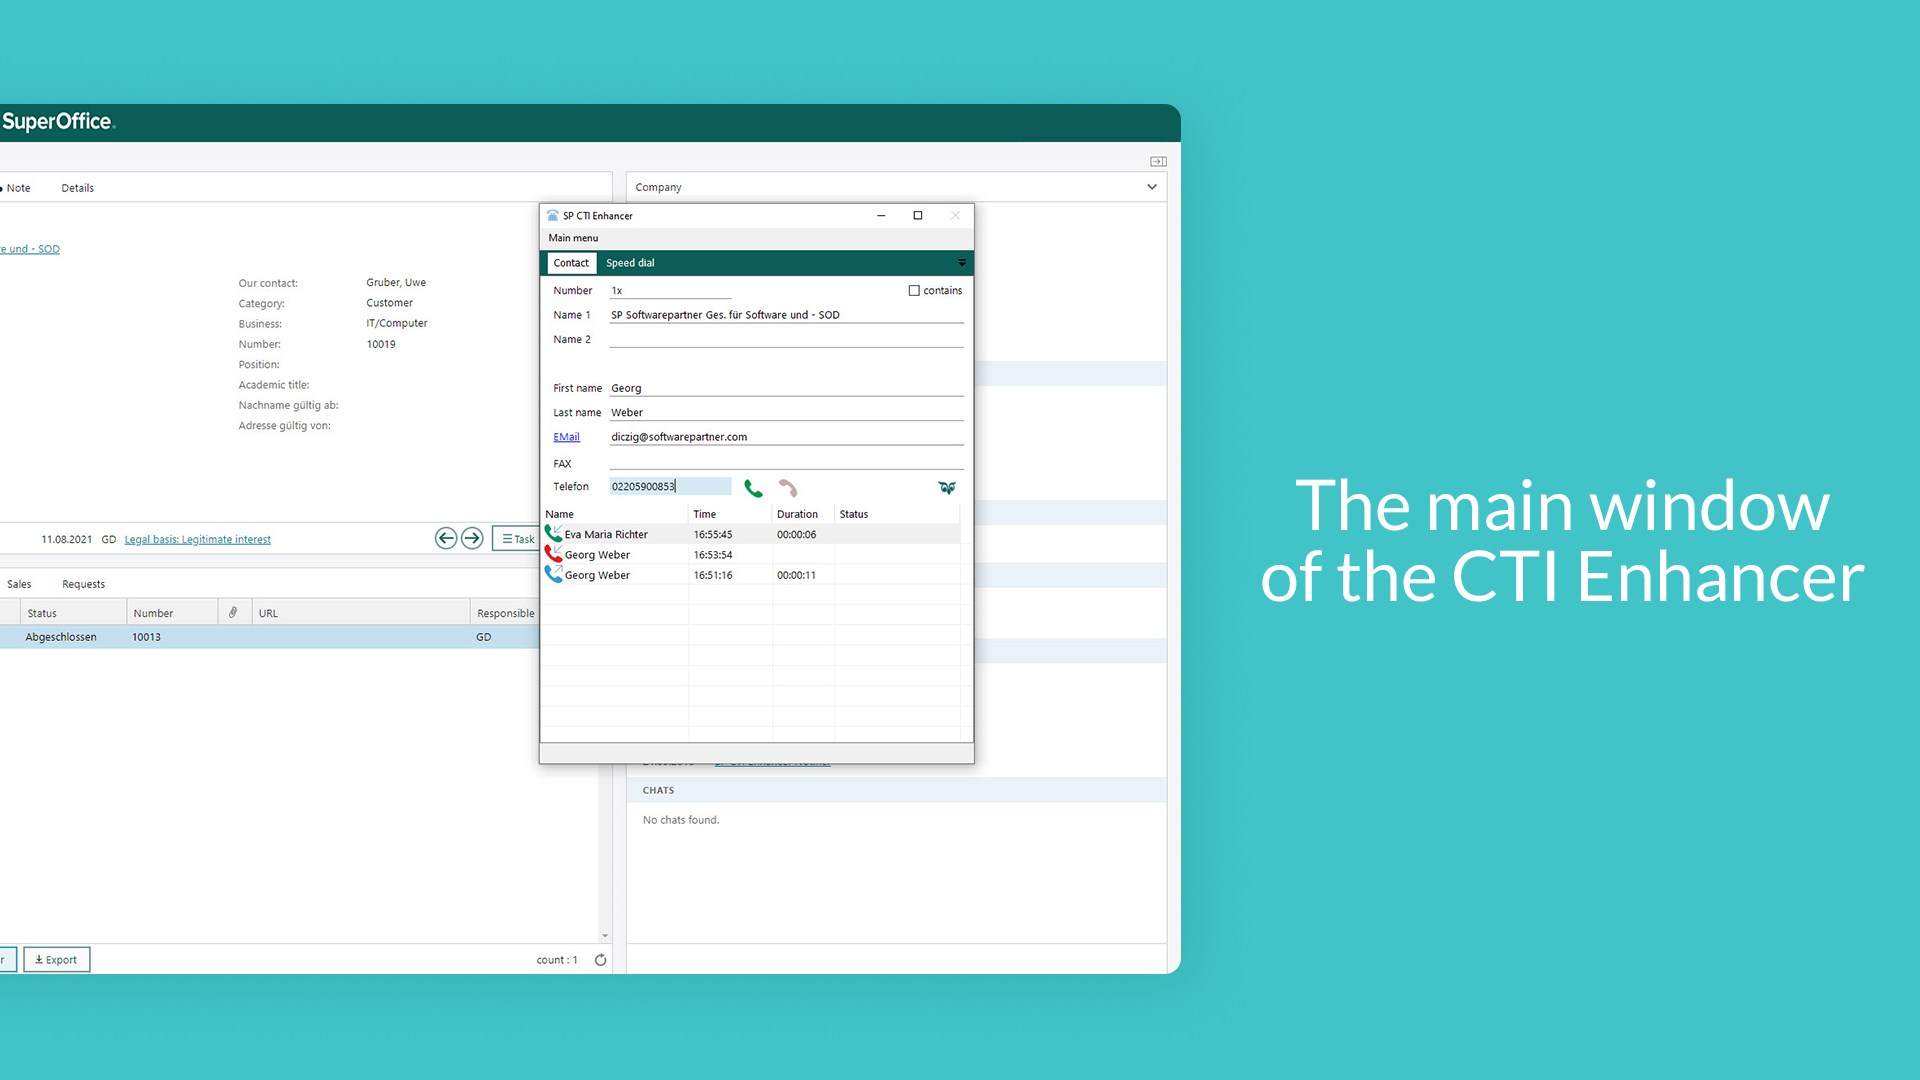Click the Name 2 input field
The height and width of the screenshot is (1080, 1920).
(786, 340)
